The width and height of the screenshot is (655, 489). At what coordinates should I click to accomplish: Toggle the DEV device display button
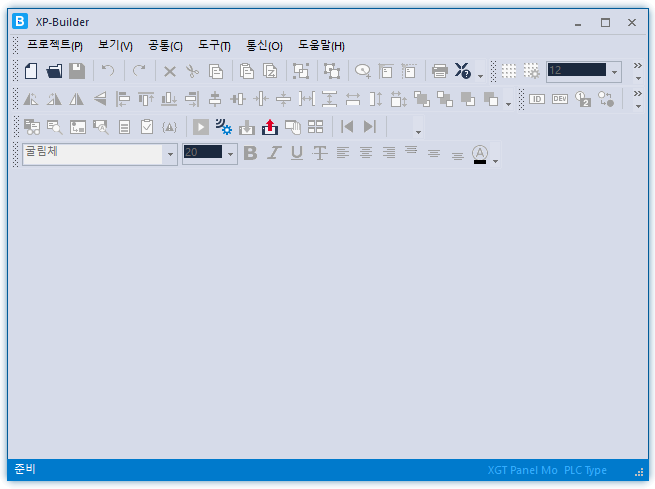click(560, 99)
